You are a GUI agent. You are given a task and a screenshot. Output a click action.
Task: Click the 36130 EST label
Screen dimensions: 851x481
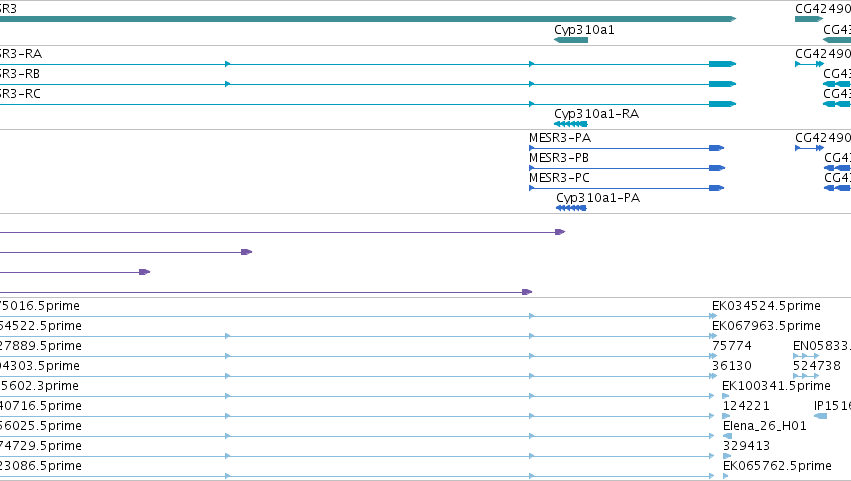pos(732,366)
